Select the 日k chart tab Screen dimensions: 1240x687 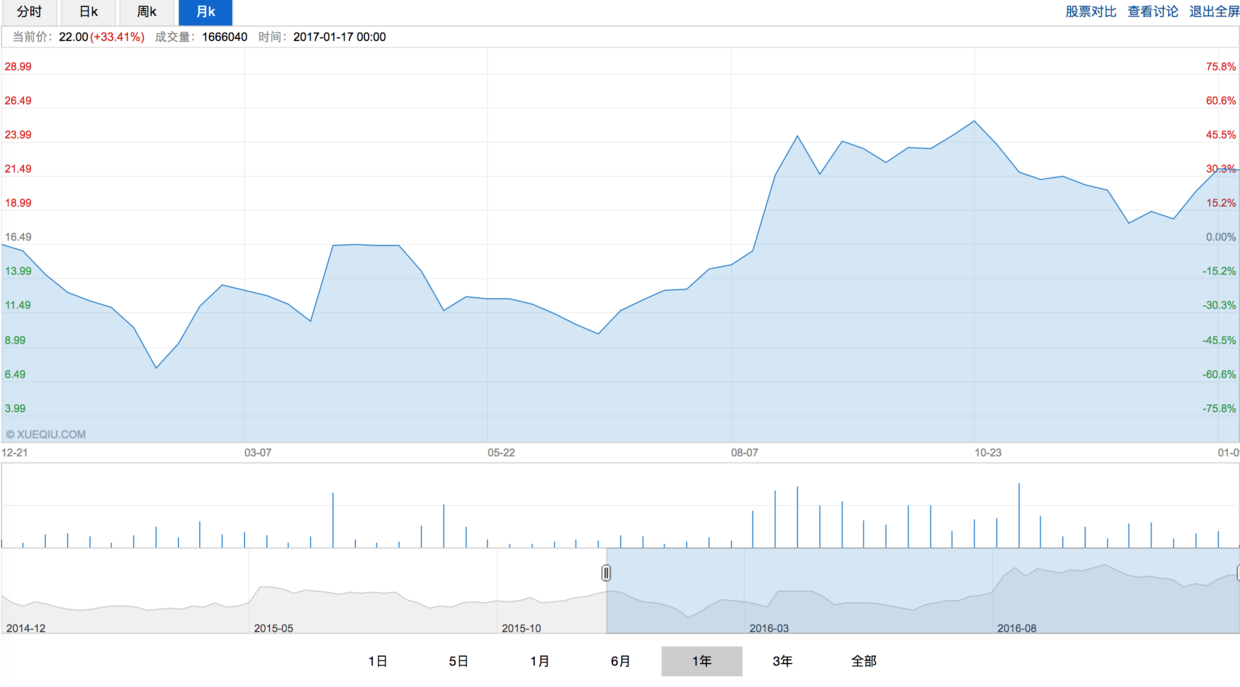(88, 12)
